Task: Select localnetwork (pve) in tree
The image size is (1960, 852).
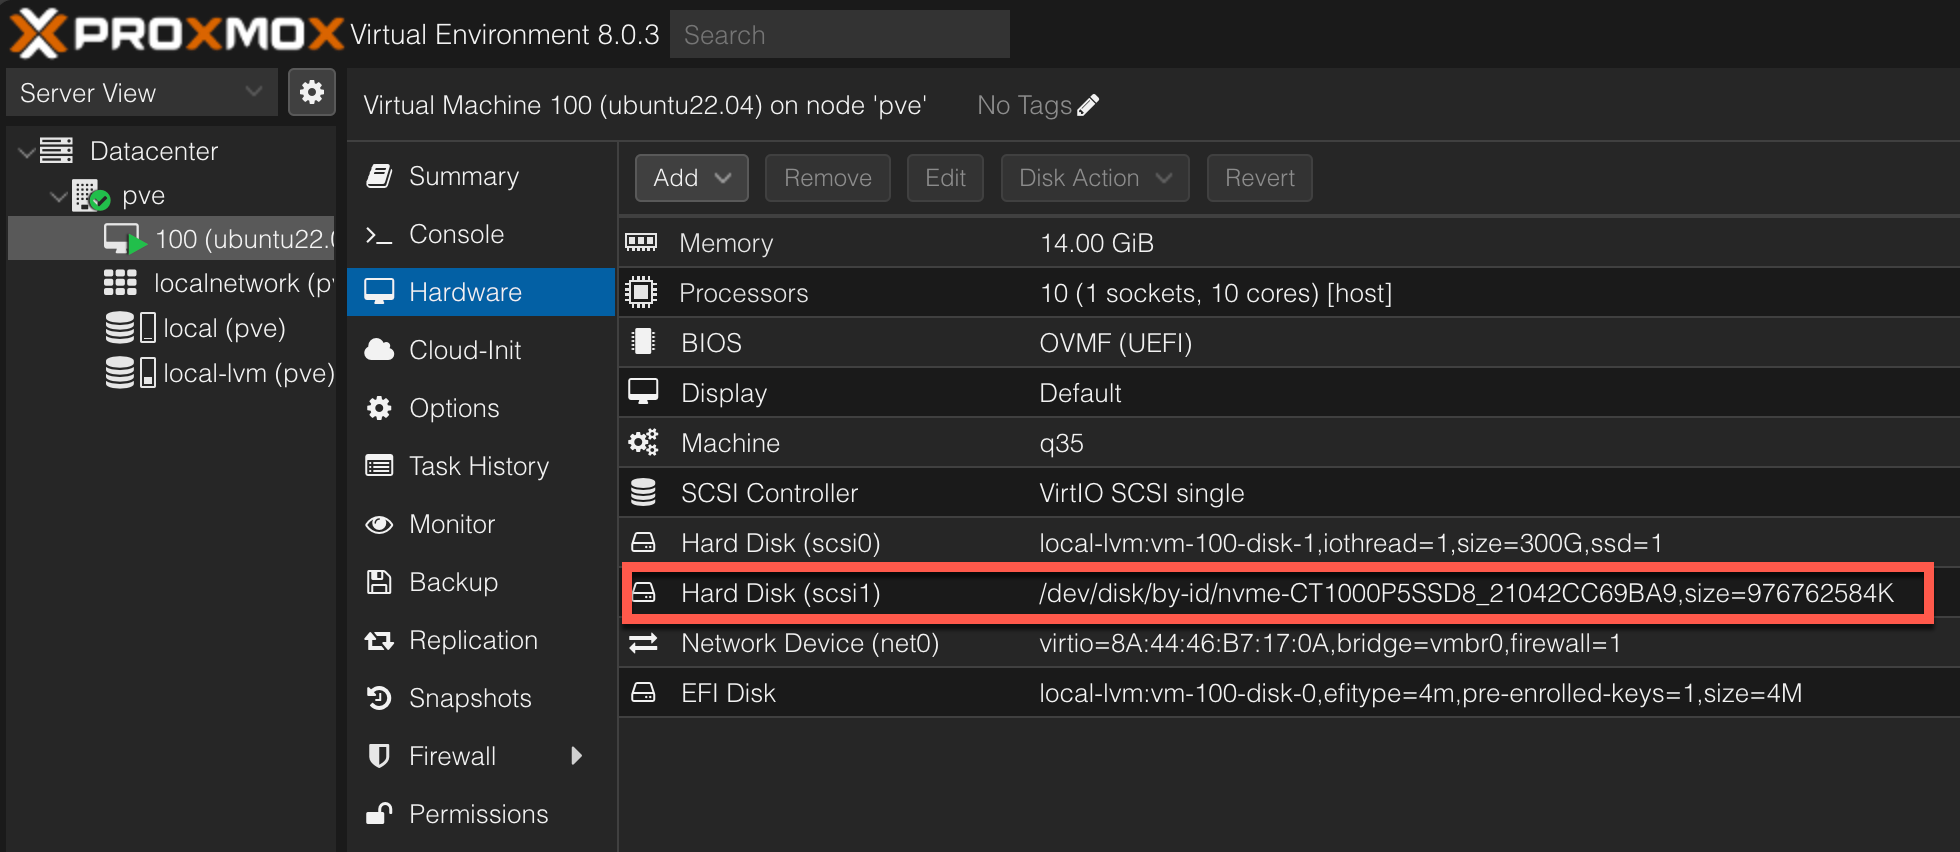Action: click(171, 283)
